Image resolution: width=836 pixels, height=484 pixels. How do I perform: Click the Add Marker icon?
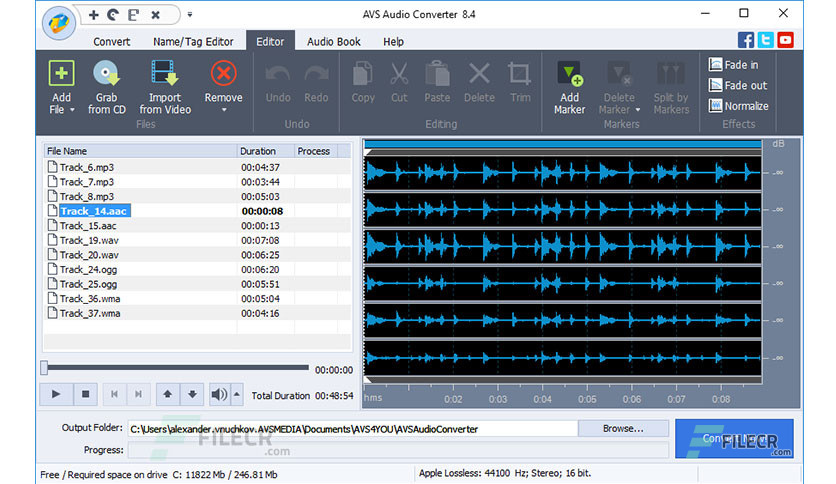(569, 74)
